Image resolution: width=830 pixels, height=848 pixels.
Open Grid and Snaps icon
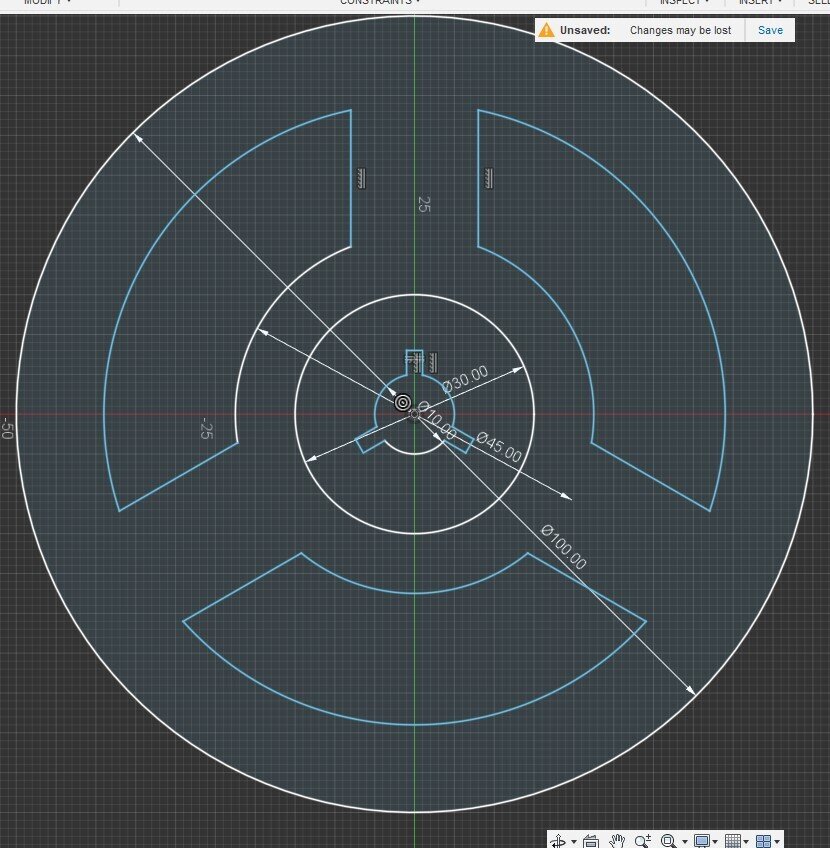(733, 842)
